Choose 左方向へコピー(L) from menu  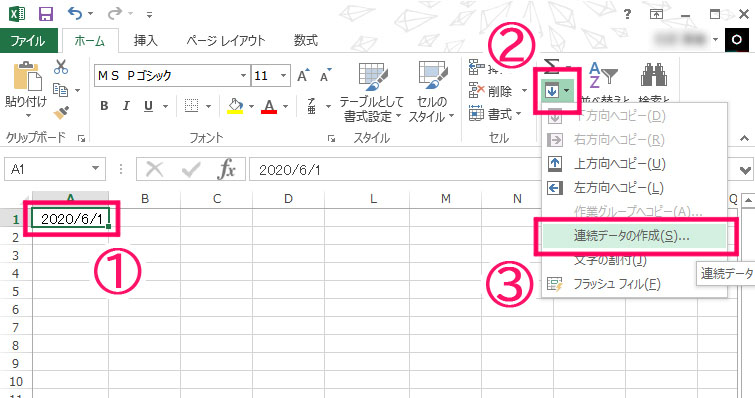[635, 188]
